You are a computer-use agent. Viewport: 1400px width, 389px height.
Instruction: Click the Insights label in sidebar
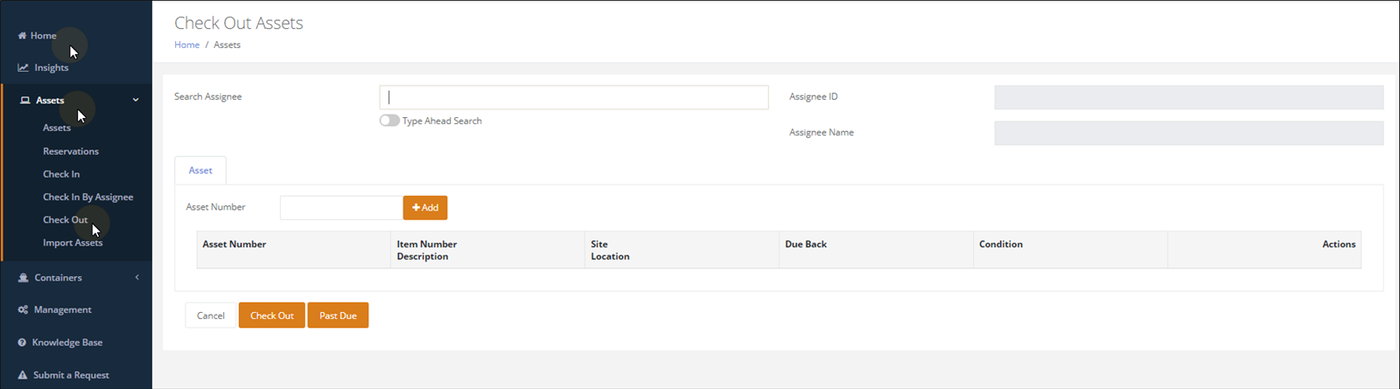51,68
